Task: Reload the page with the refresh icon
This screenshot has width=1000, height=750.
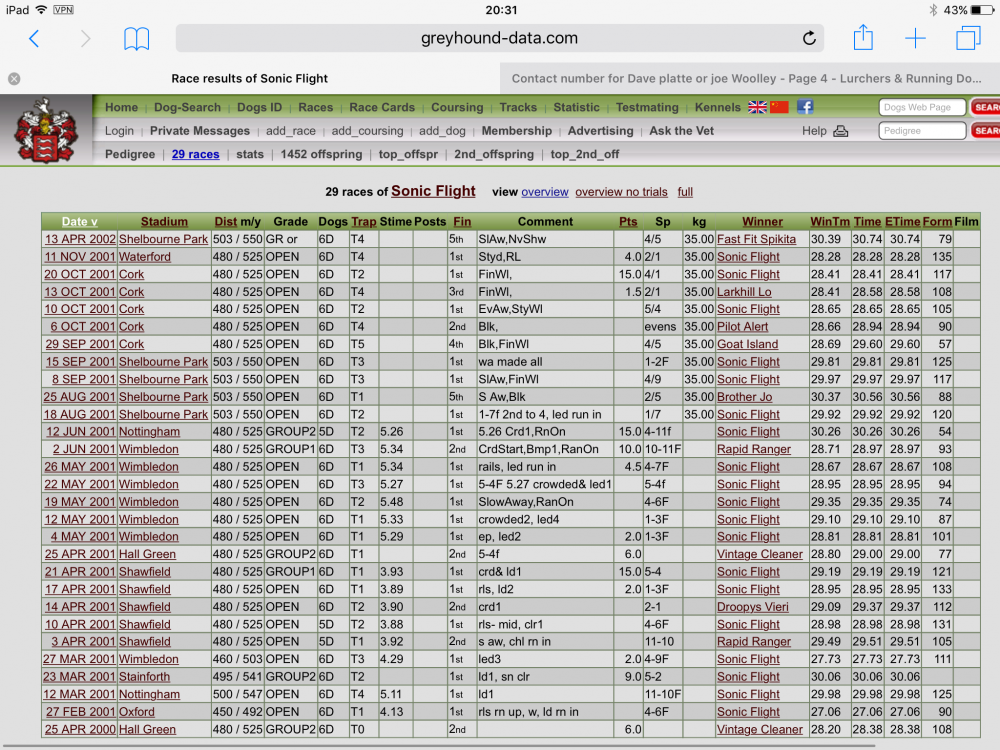Action: point(809,39)
